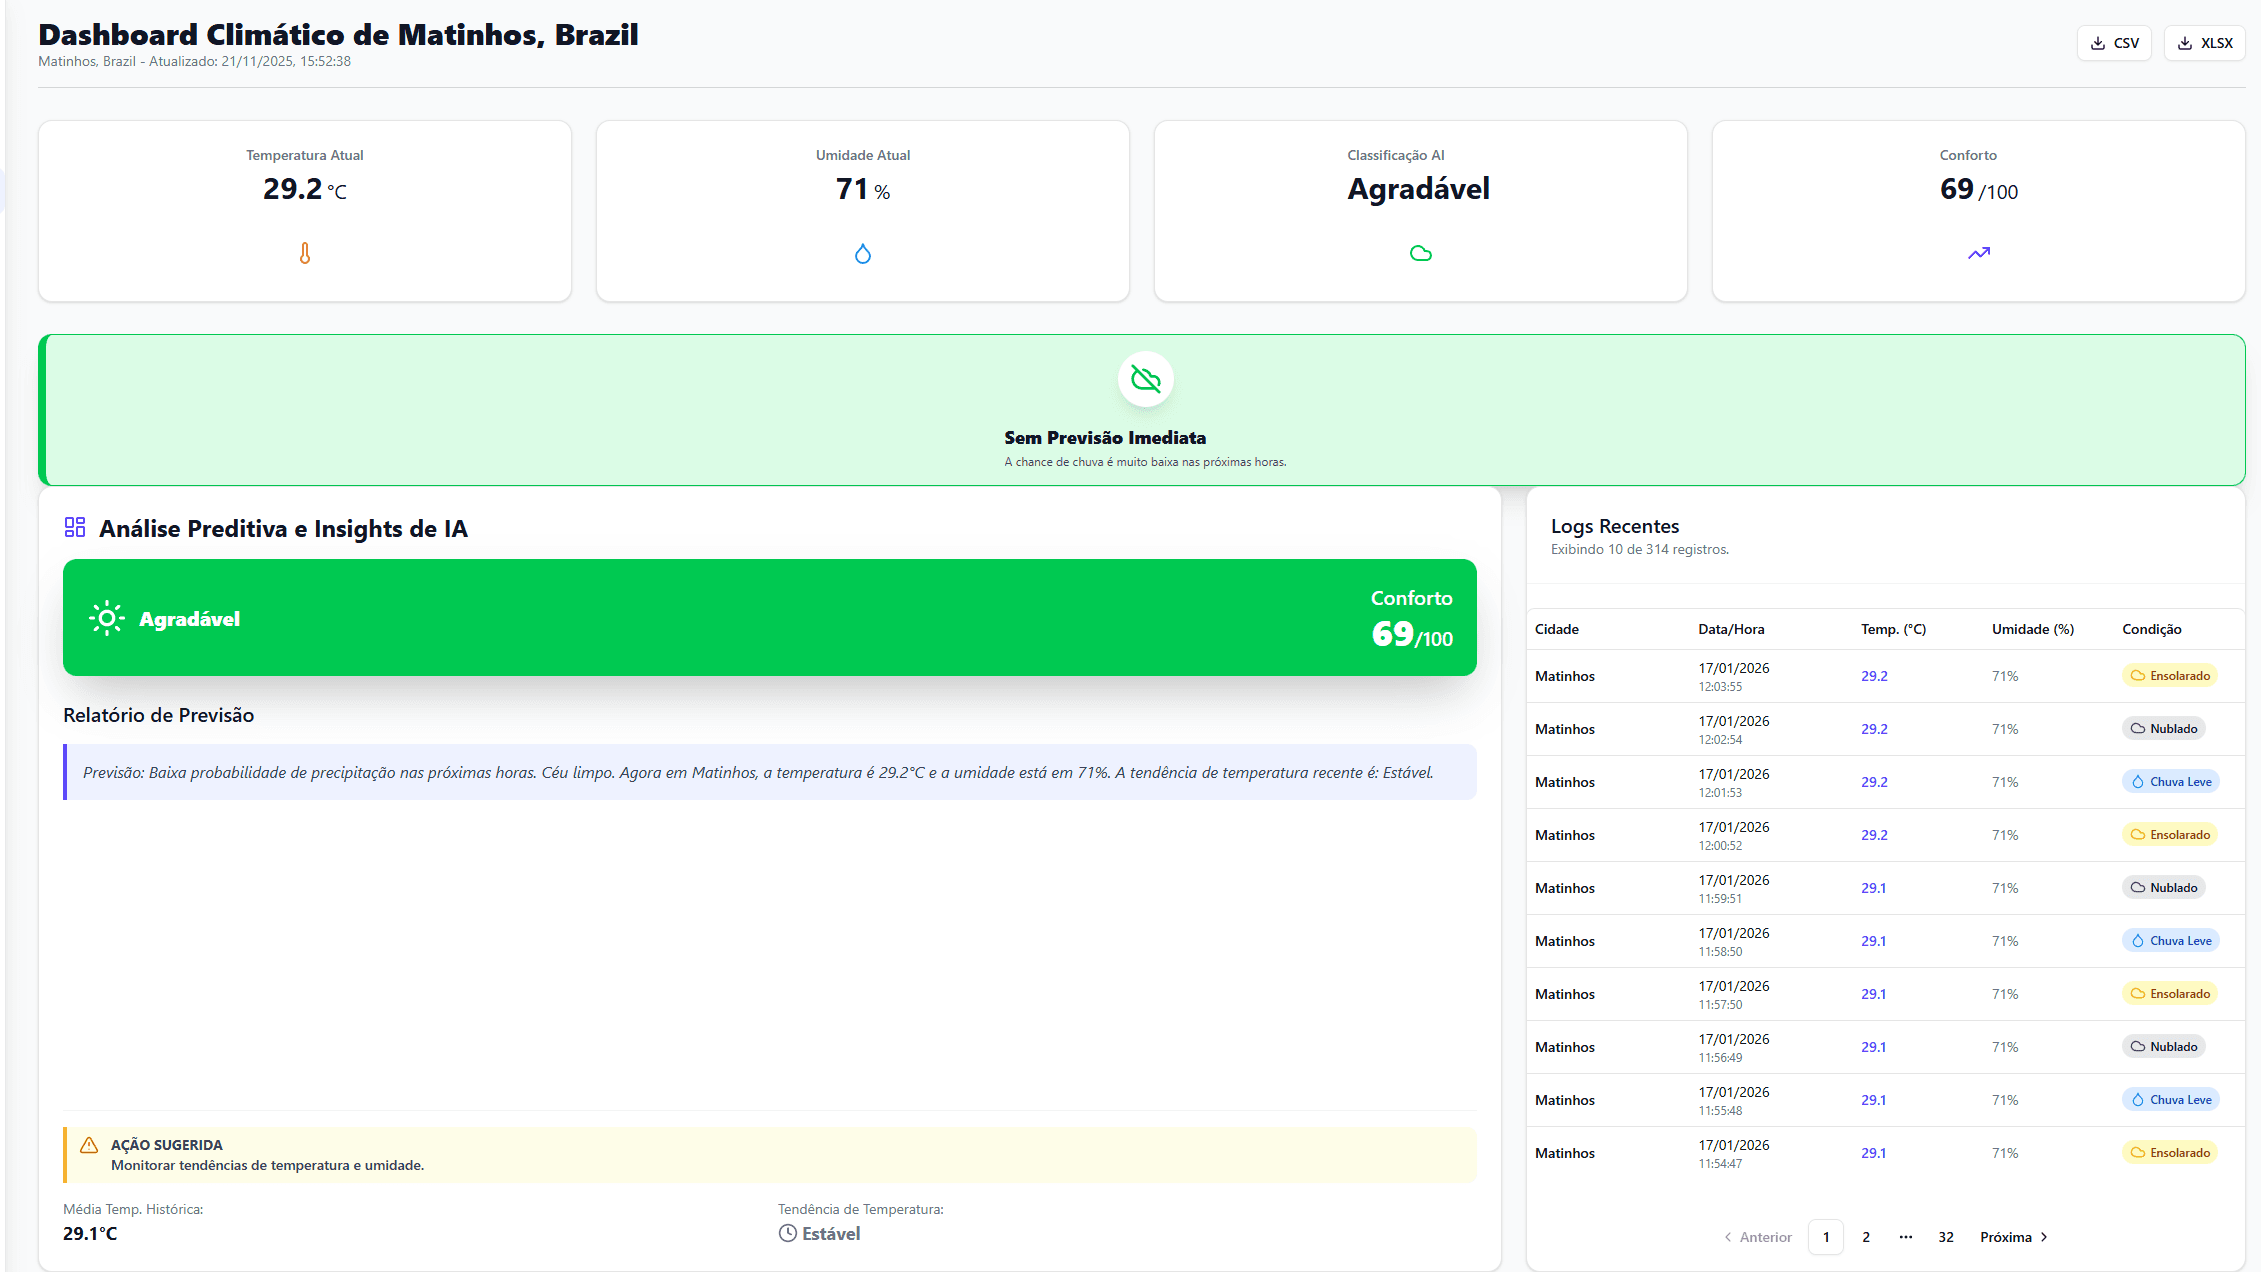This screenshot has width=2261, height=1272.
Task: Click the warning triangle icon in Ação Sugerida
Action: [x=89, y=1145]
